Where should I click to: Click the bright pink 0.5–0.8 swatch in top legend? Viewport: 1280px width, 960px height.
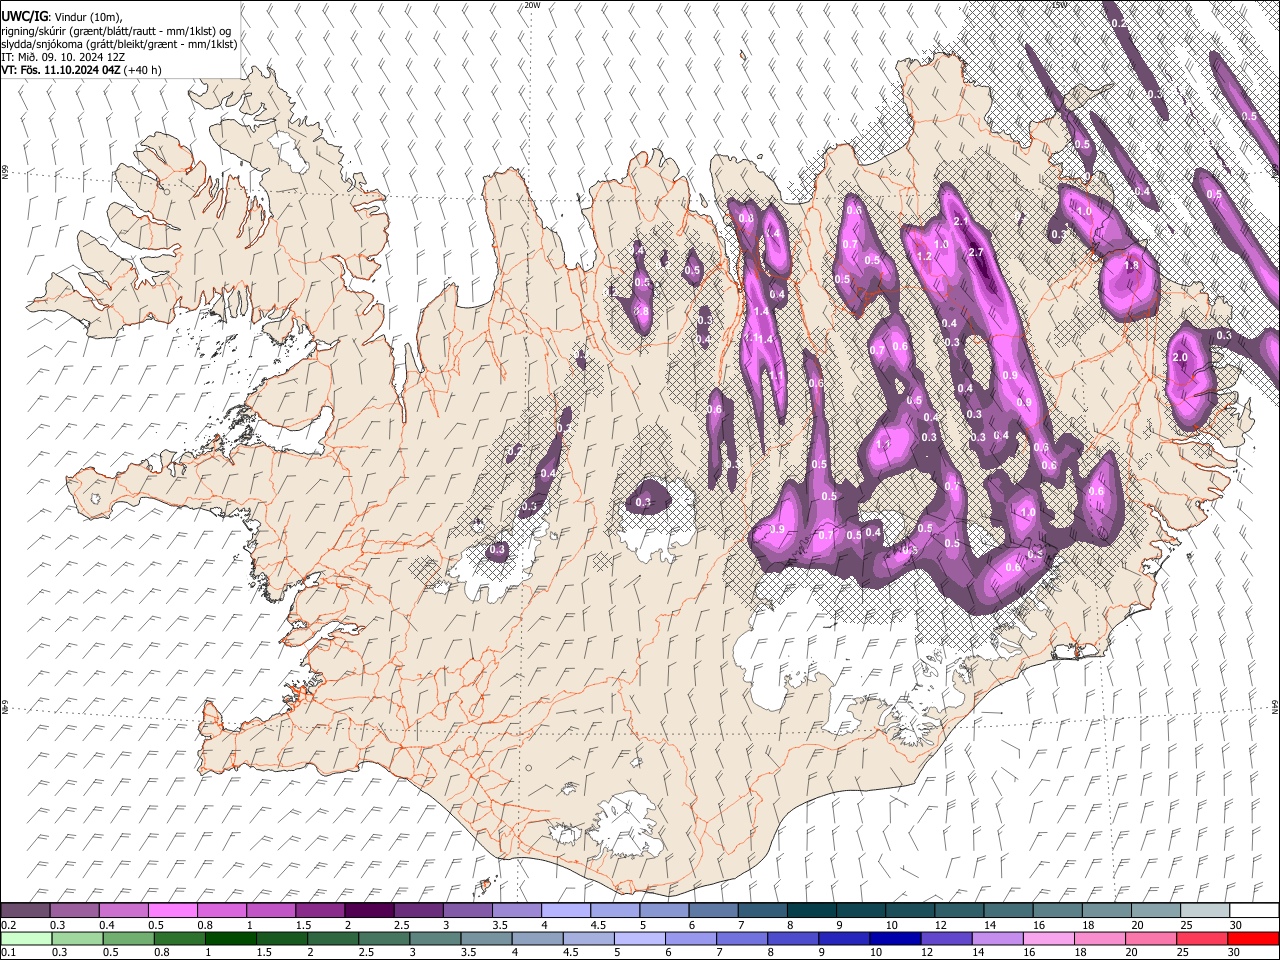point(173,910)
